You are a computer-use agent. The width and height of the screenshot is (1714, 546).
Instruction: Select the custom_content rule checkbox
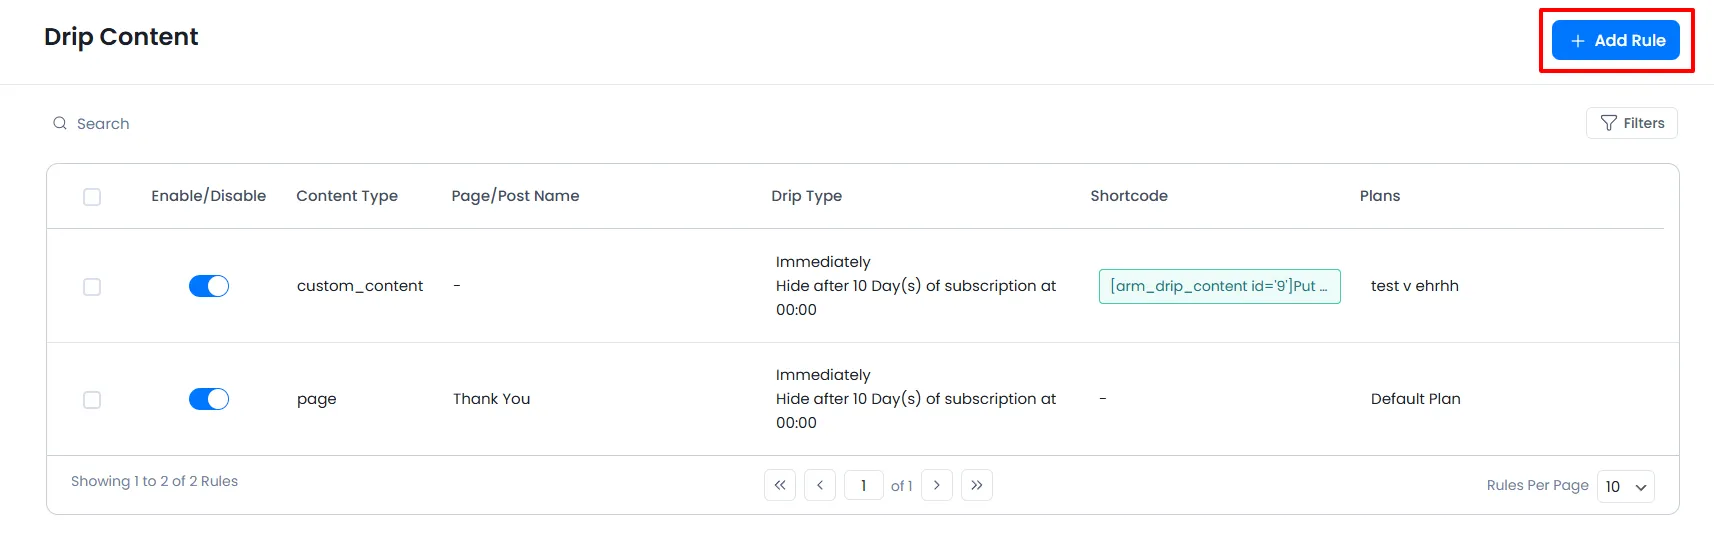click(x=92, y=287)
